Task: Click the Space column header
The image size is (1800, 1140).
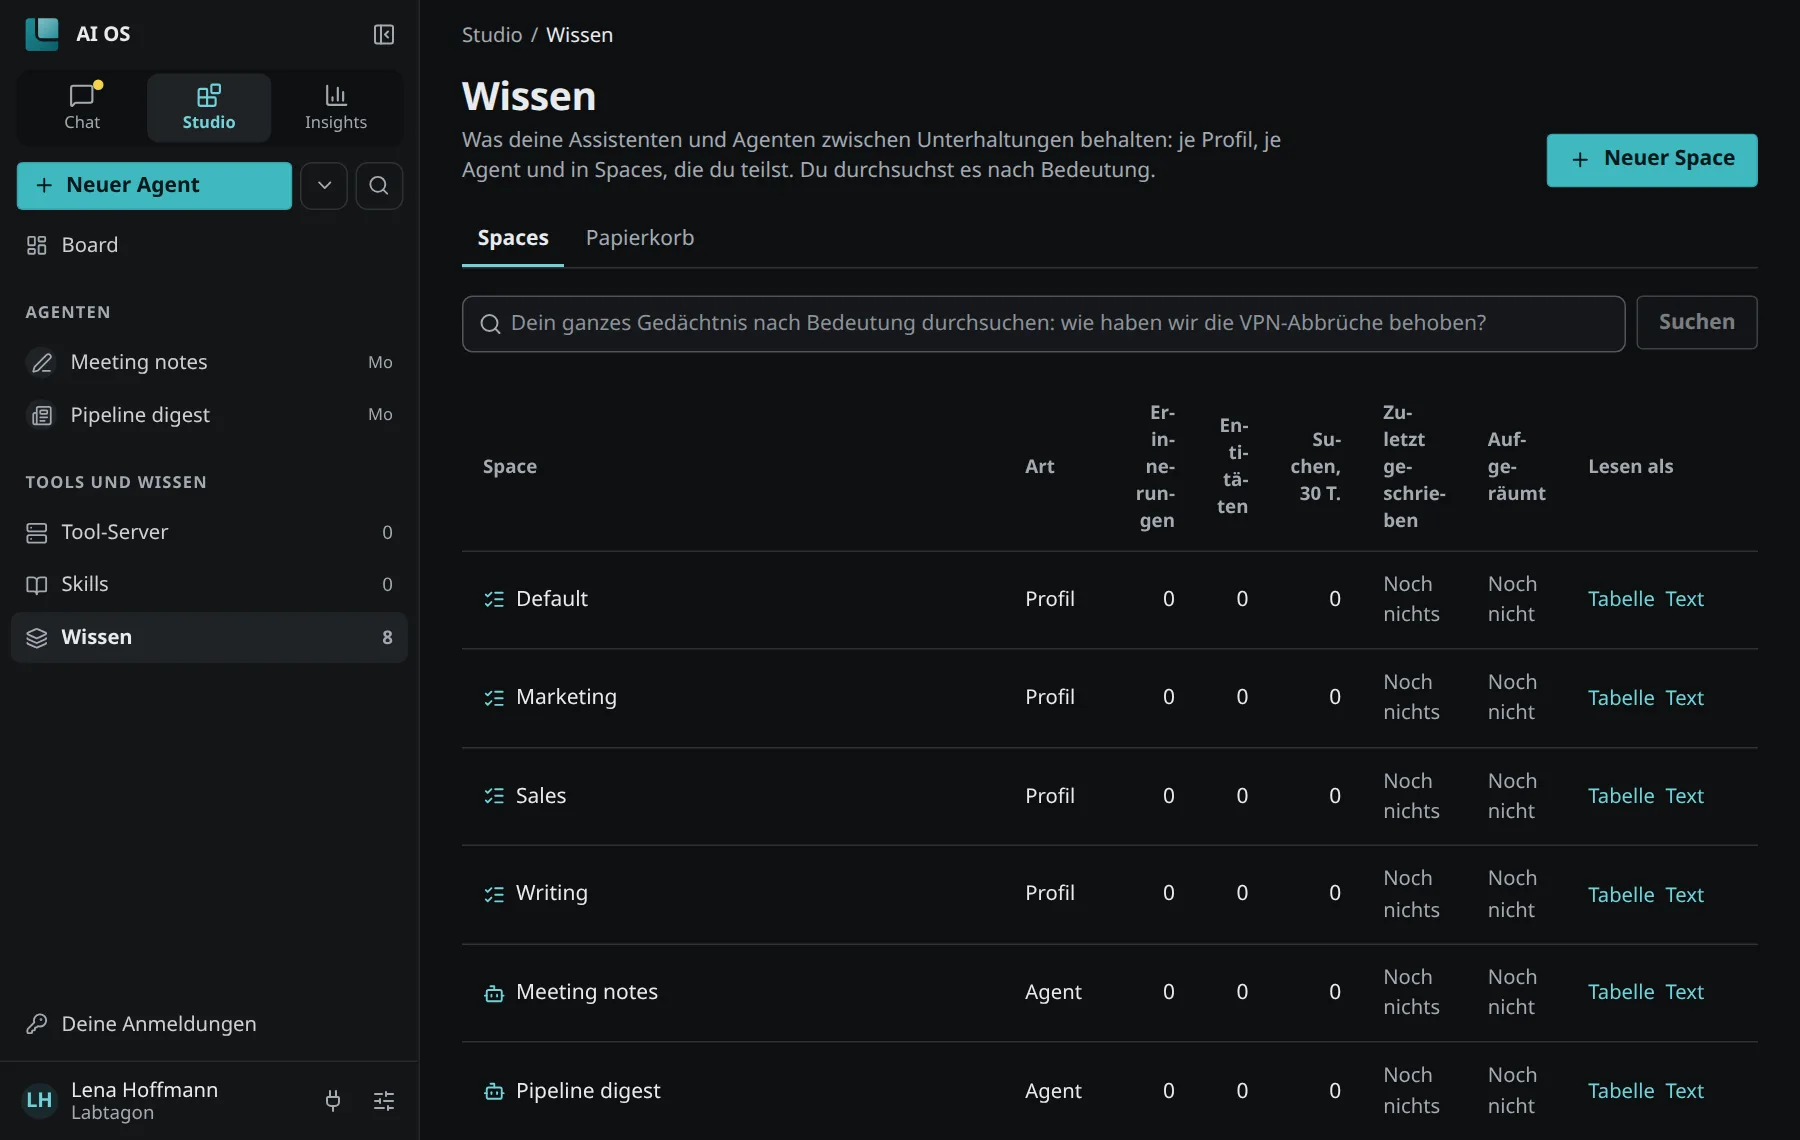Action: point(510,467)
